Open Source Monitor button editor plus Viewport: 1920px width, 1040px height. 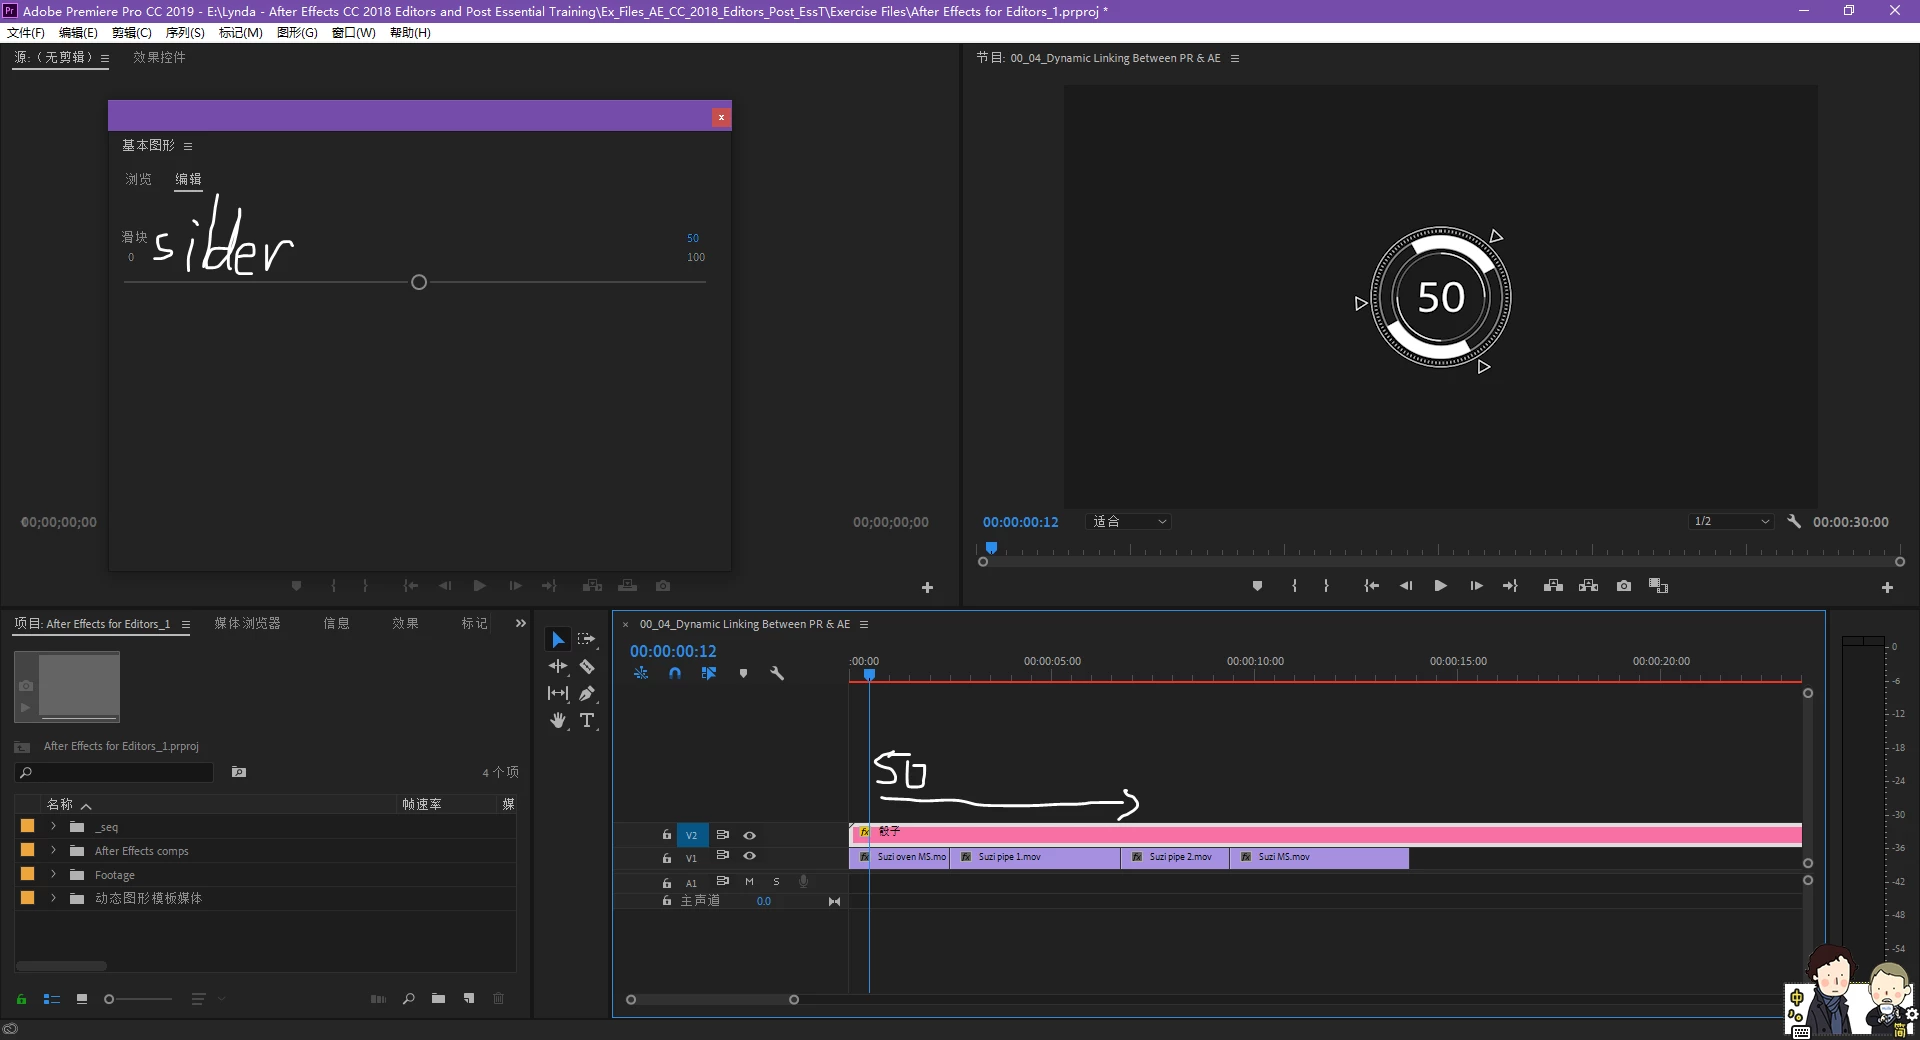pos(927,588)
